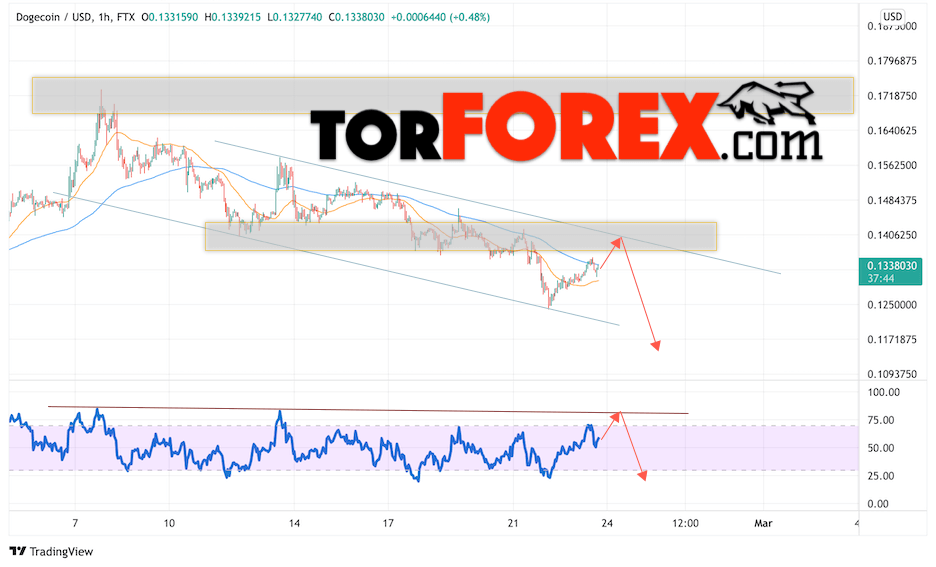The height and width of the screenshot is (567, 936).
Task: Click the current price label 0.1338030
Action: [x=892, y=266]
